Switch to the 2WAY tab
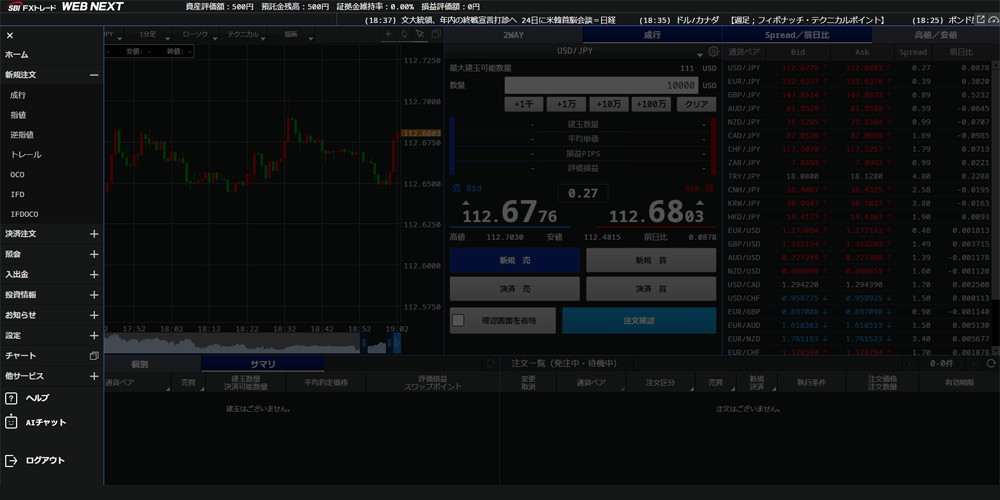Image resolution: width=1000 pixels, height=500 pixels. point(513,35)
